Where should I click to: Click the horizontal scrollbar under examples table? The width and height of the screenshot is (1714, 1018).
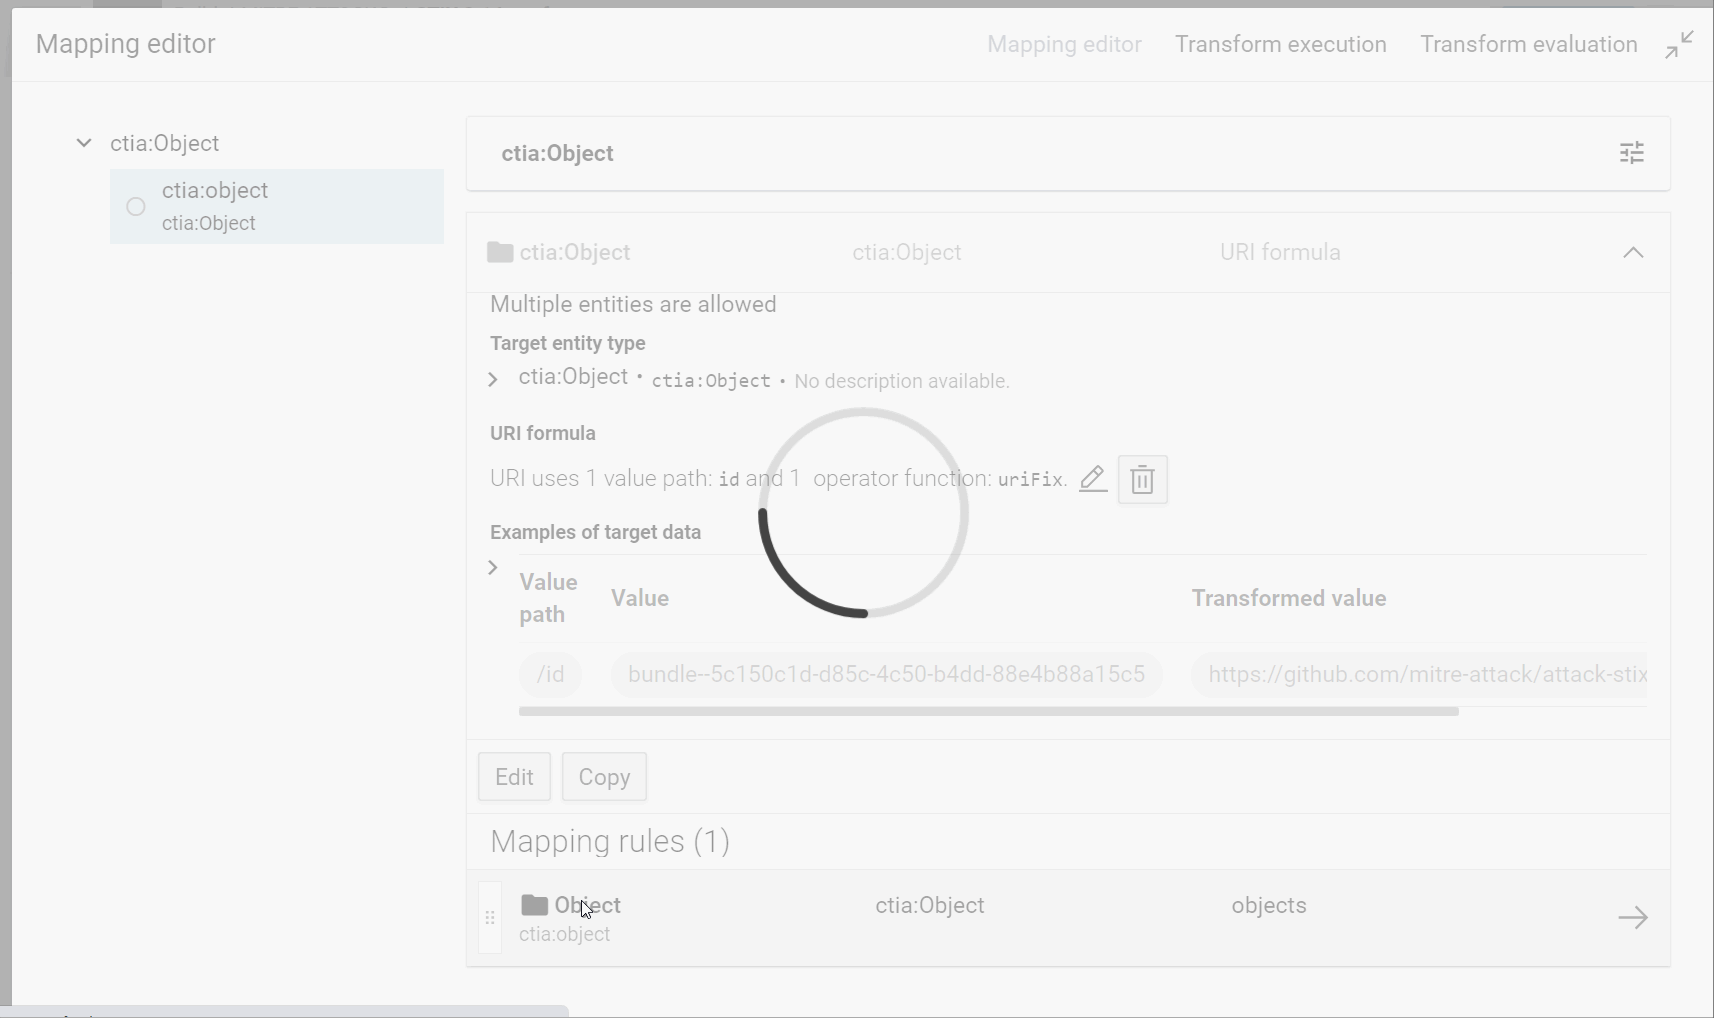tap(988, 712)
